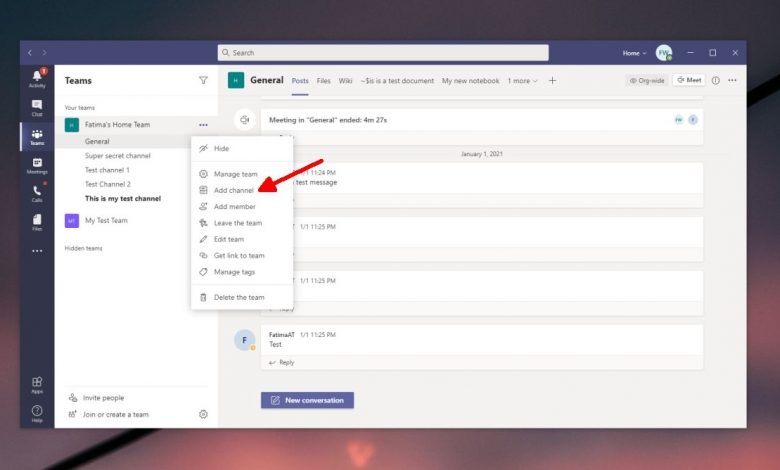Click the General channel team avatar icon

click(x=236, y=81)
